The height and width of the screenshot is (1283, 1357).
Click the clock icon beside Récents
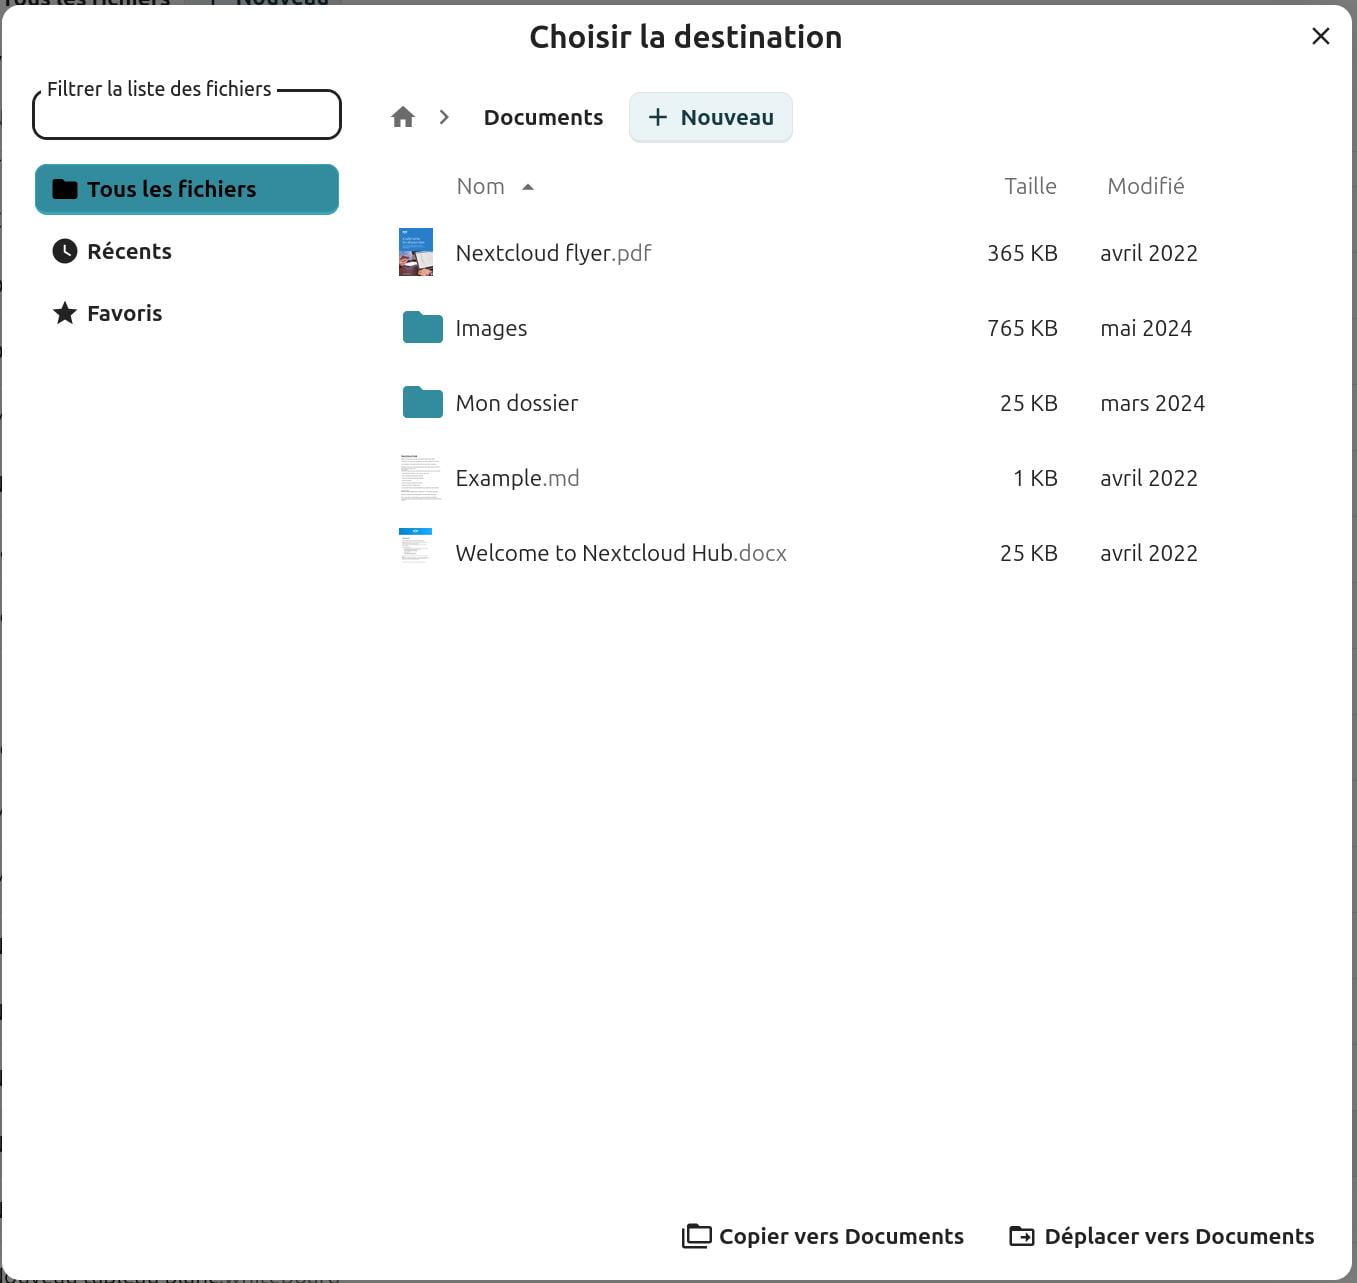click(65, 251)
